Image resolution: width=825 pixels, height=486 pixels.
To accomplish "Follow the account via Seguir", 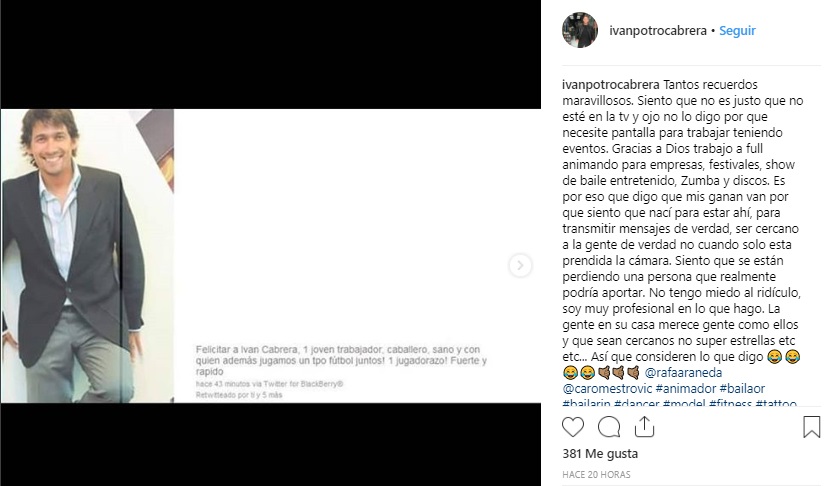I will point(737,31).
